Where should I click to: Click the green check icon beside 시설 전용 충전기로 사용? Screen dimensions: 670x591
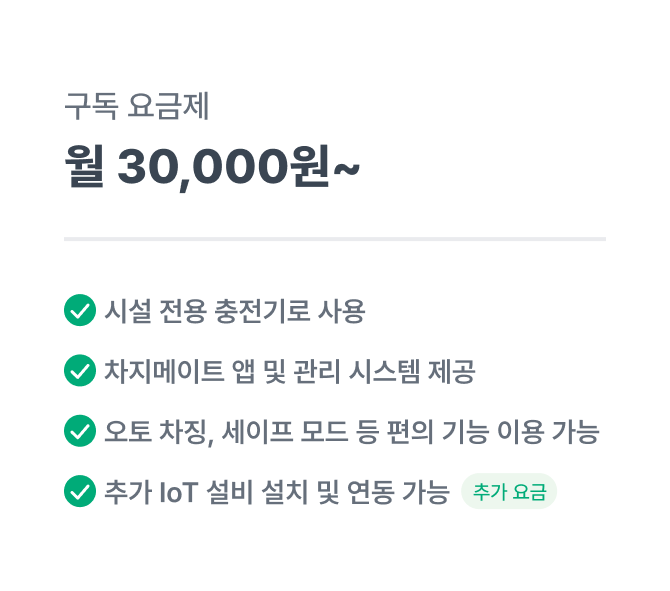pyautogui.click(x=80, y=310)
